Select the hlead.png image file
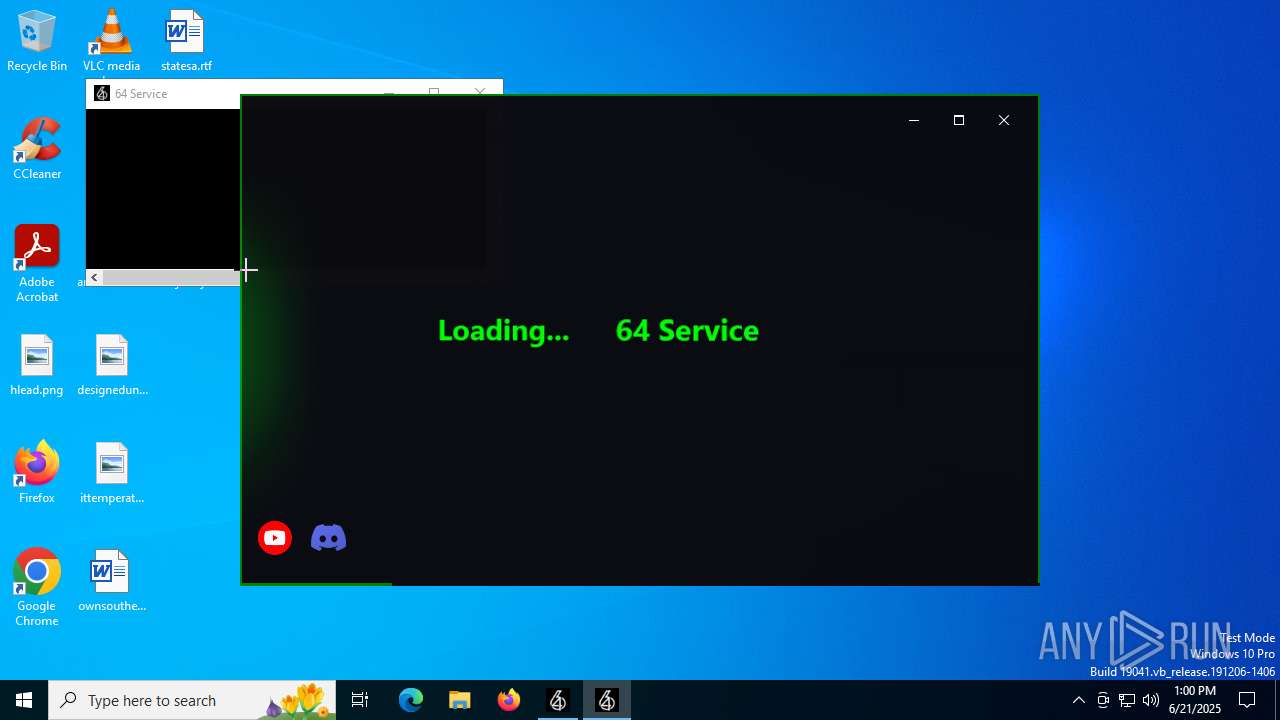This screenshot has height=720, width=1280. pyautogui.click(x=37, y=365)
